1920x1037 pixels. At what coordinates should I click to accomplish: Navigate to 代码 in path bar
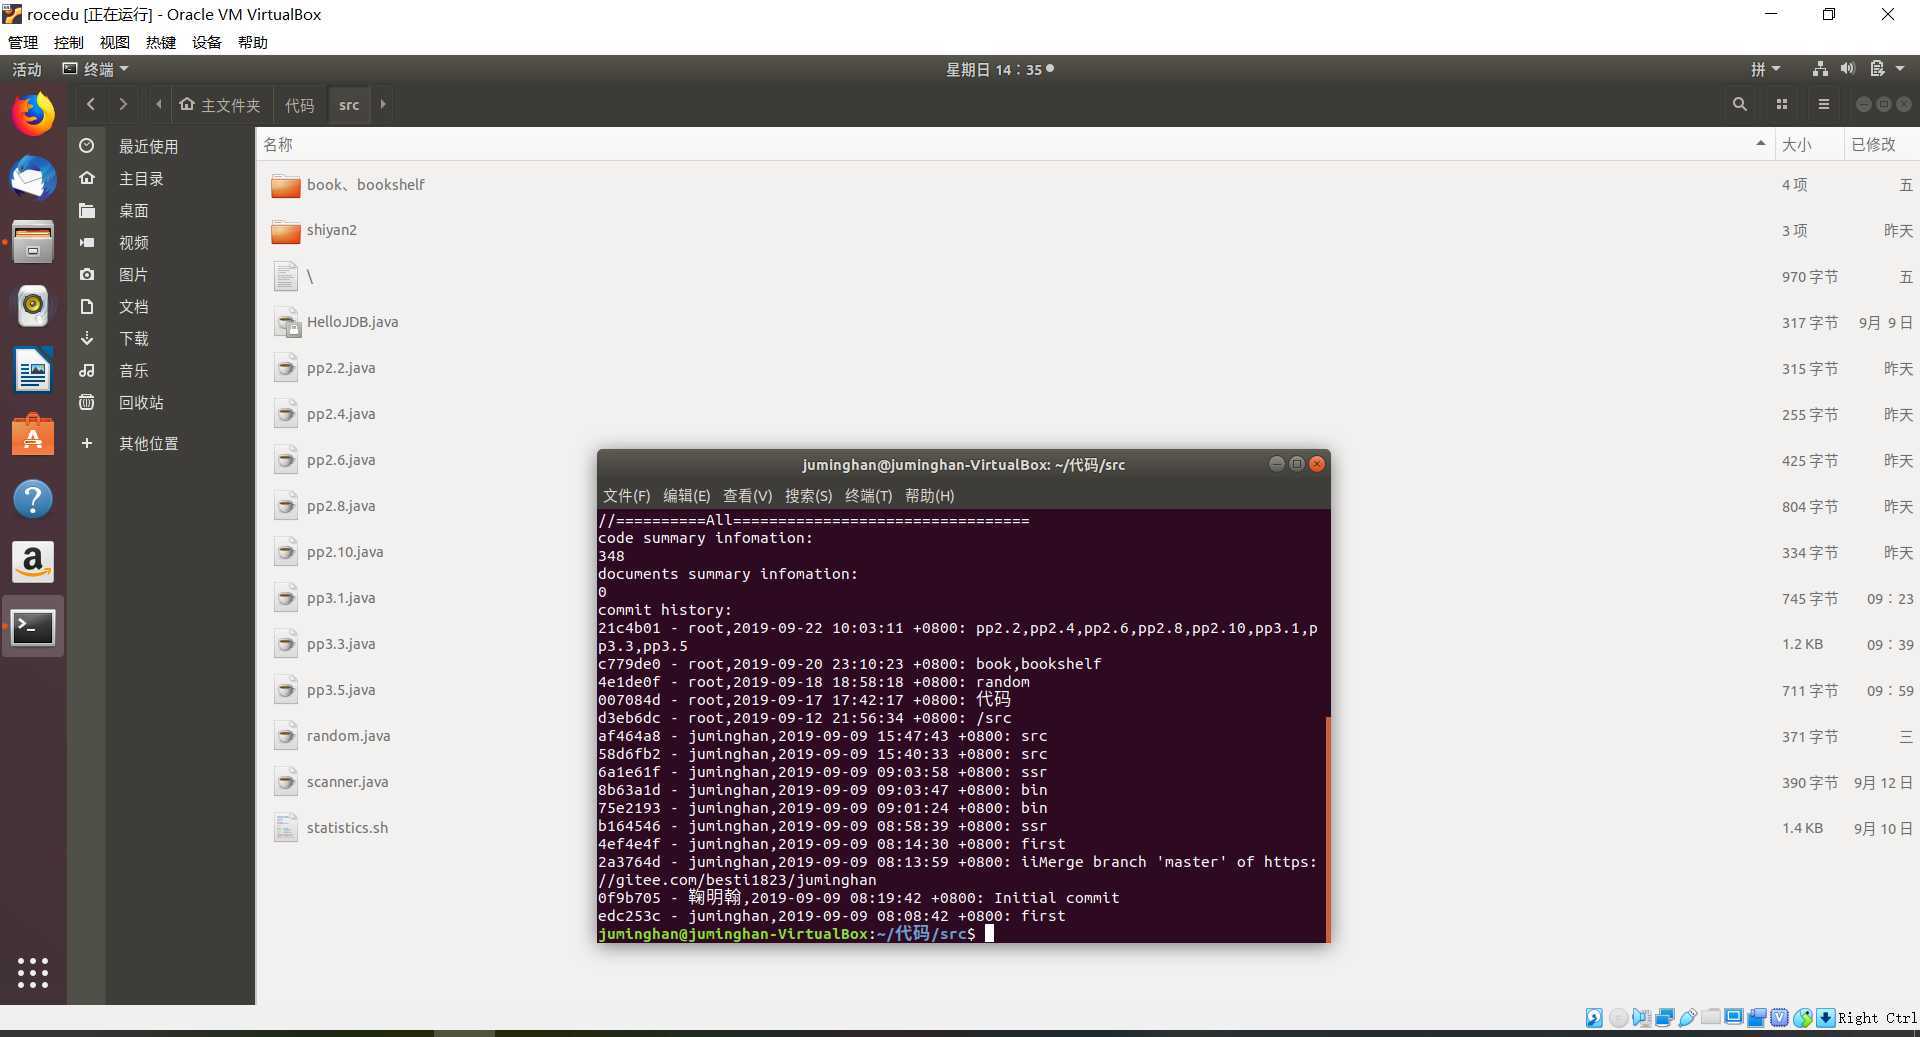tap(299, 104)
